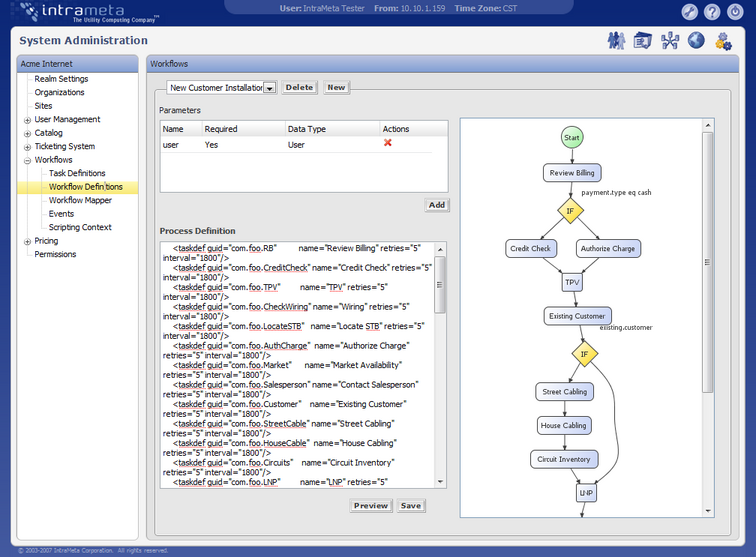Select the Street Cabling node
Screen dimensions: 756x557
(x=564, y=392)
